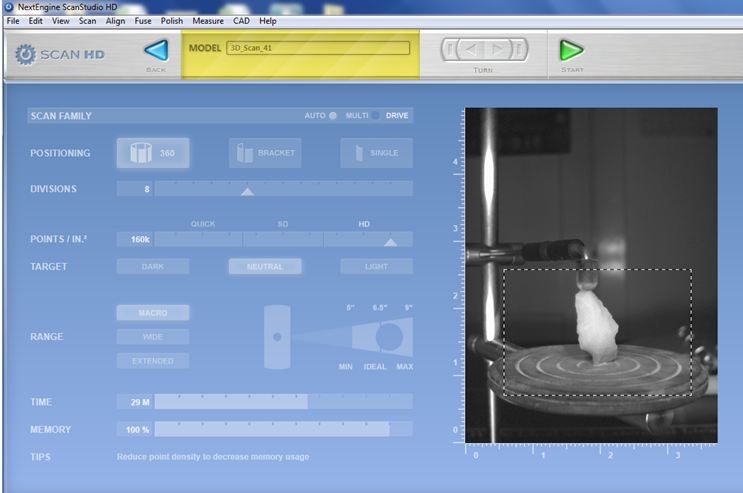
Task: Click the Divisions value box showing 8
Action: [135, 189]
